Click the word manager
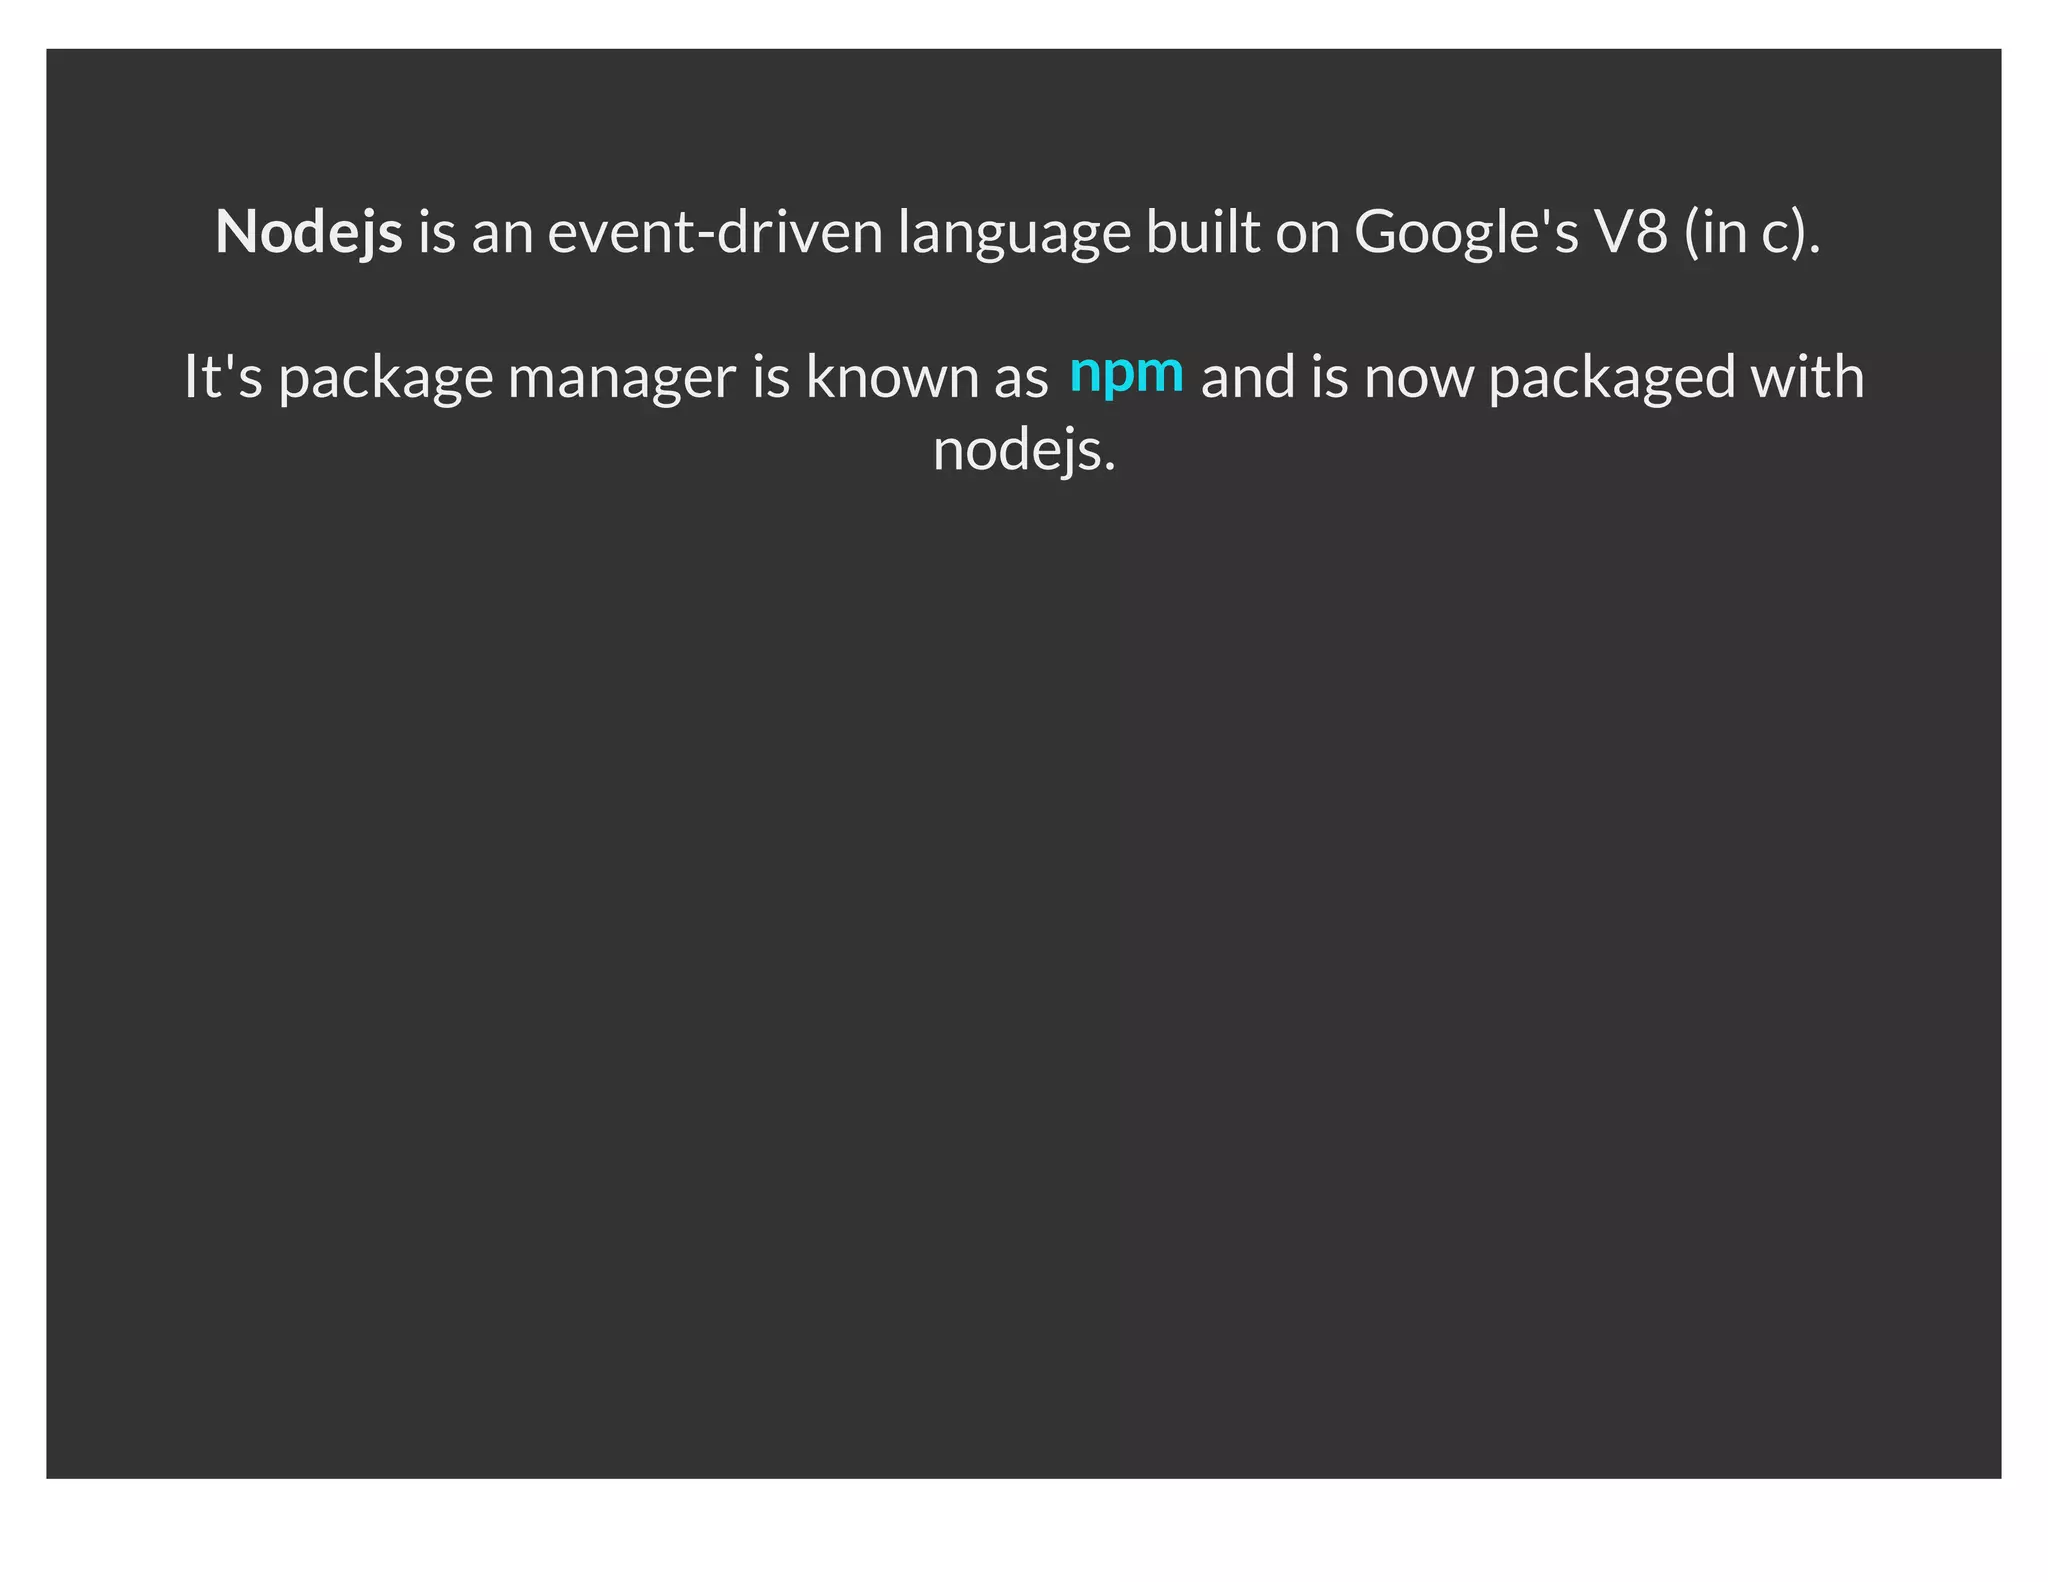Screen dimensions: 2048x1582 pyautogui.click(x=622, y=379)
